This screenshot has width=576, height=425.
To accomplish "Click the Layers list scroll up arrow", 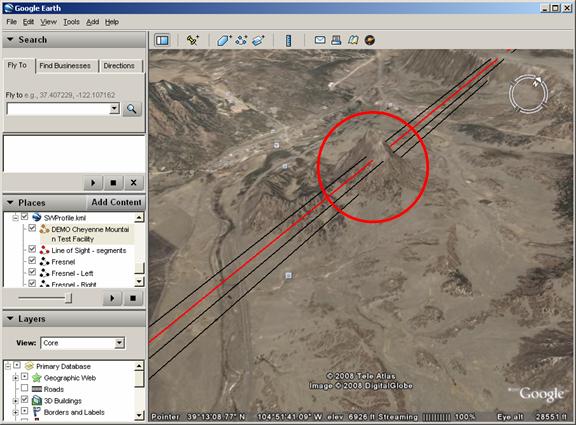I will click(139, 366).
